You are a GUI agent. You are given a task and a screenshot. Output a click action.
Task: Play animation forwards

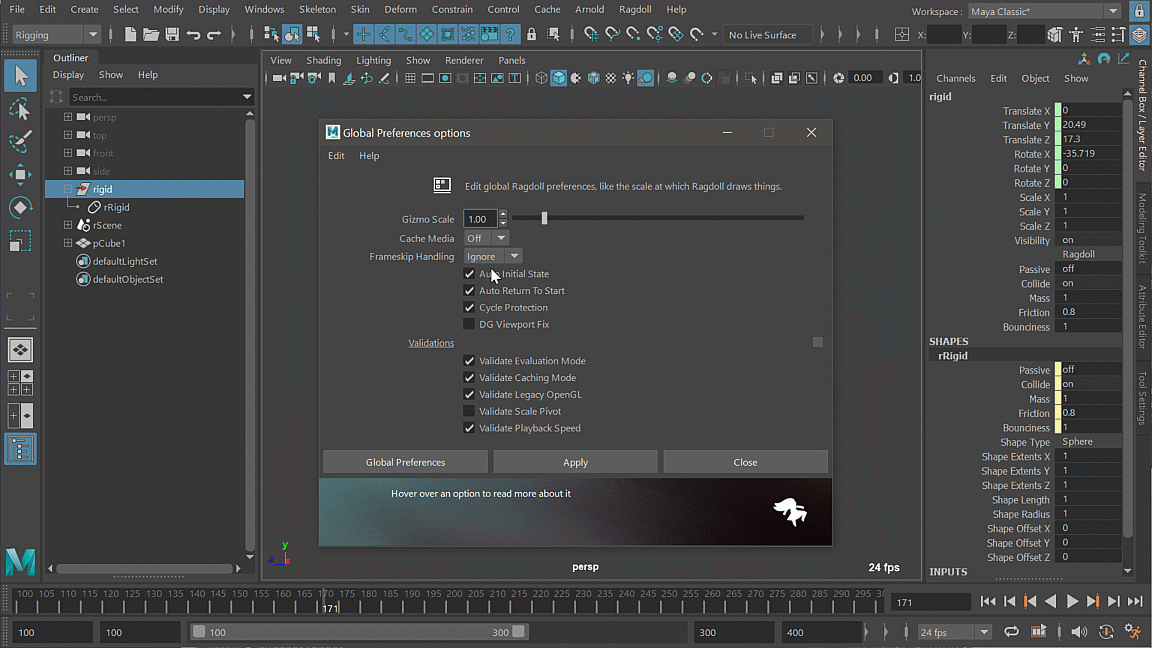(x=1072, y=602)
